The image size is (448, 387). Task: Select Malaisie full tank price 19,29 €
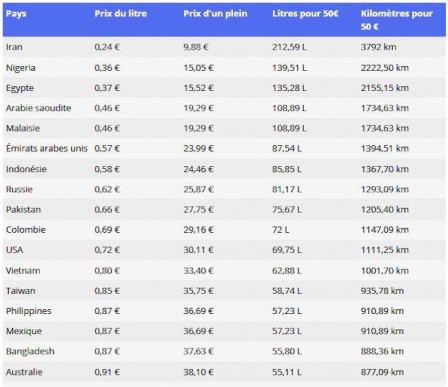[198, 128]
